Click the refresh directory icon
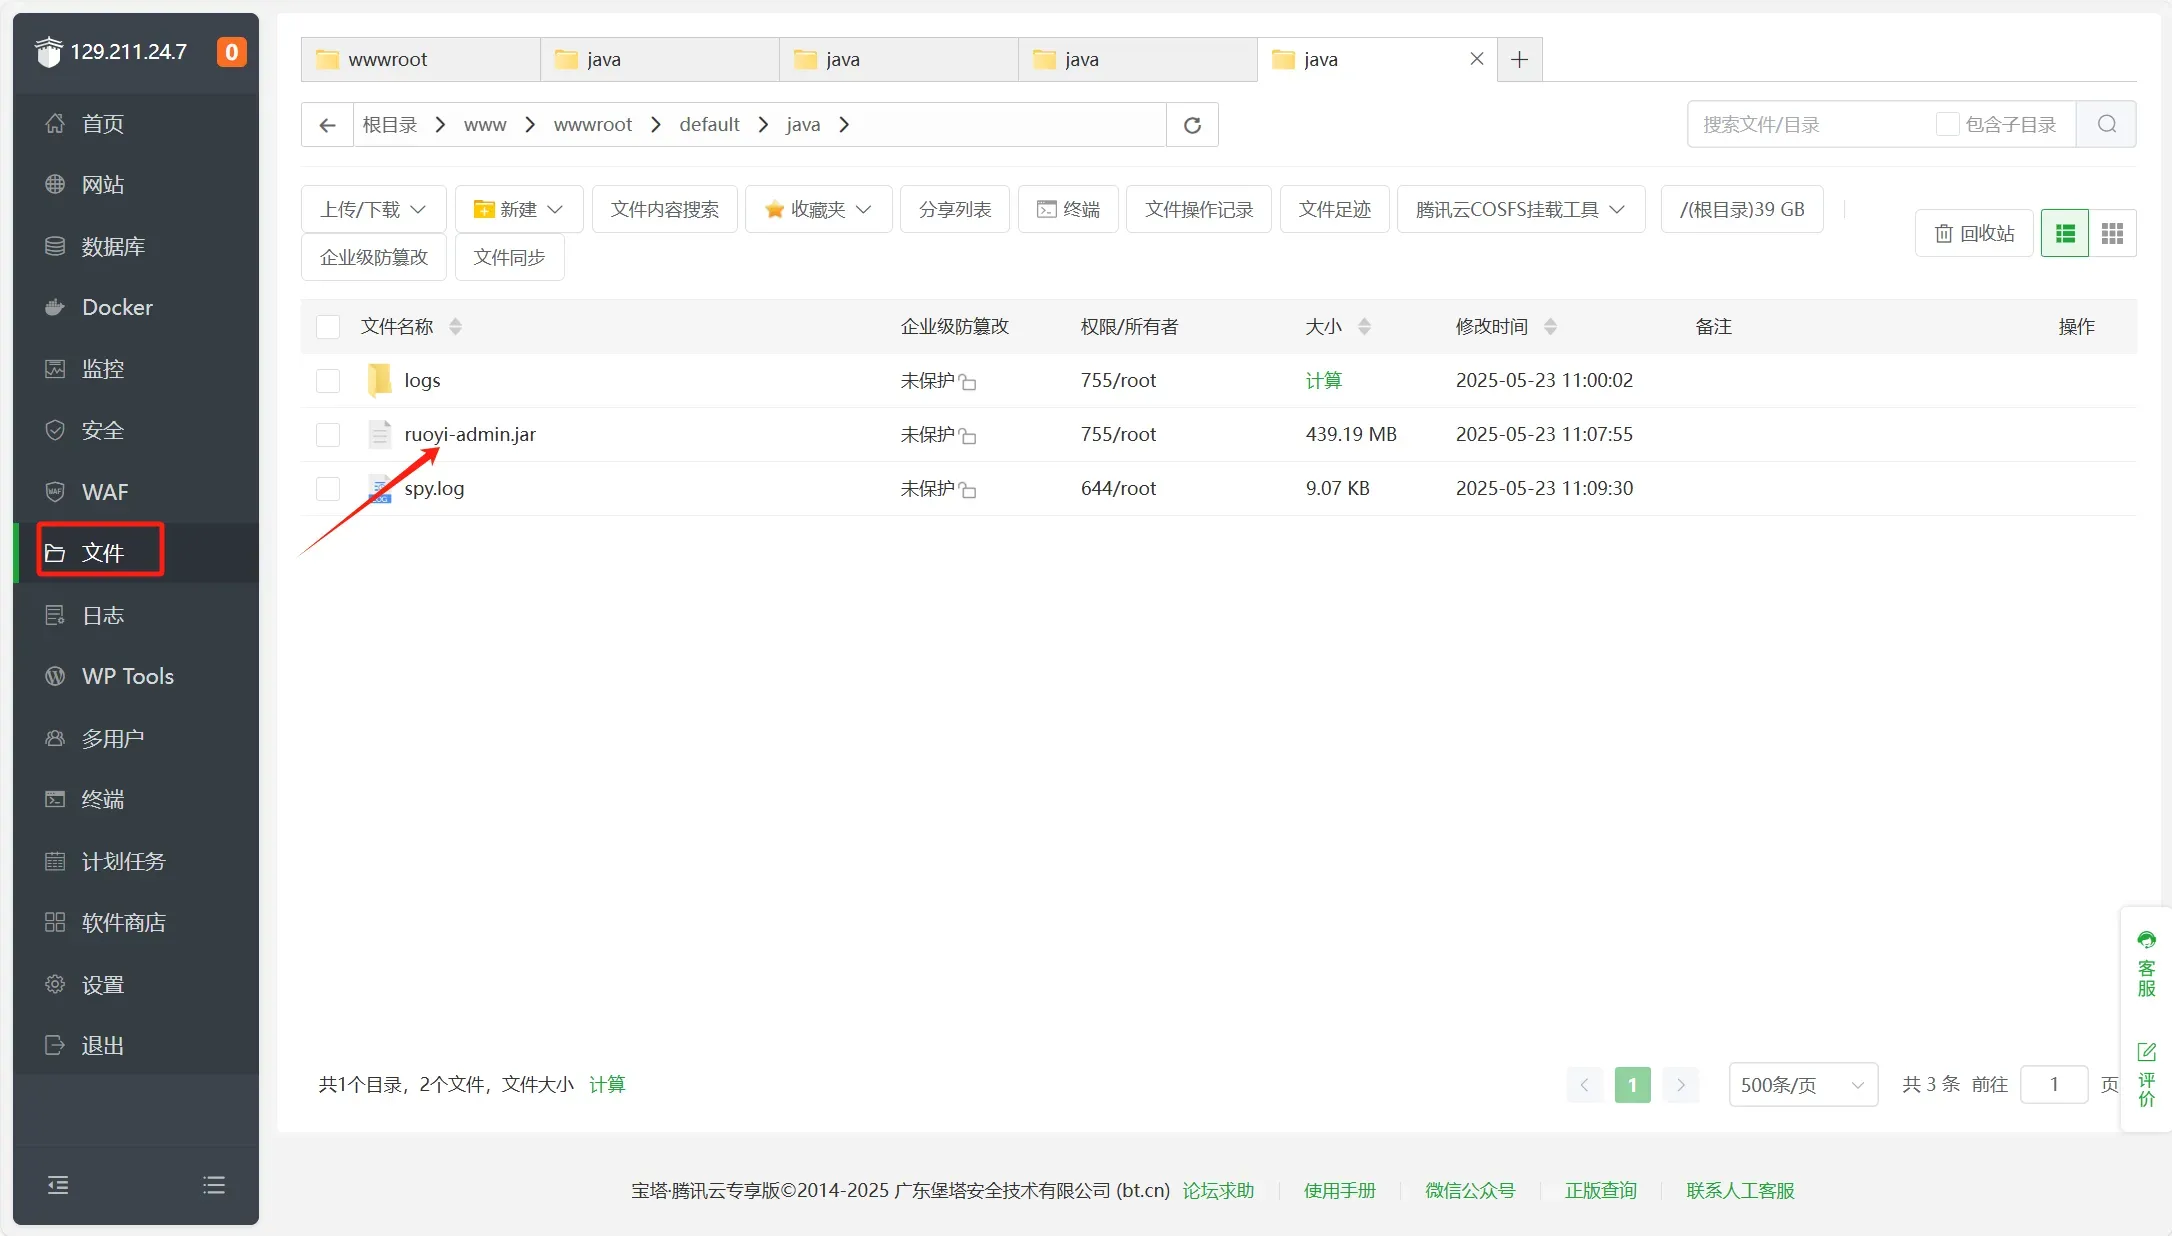 [x=1192, y=125]
